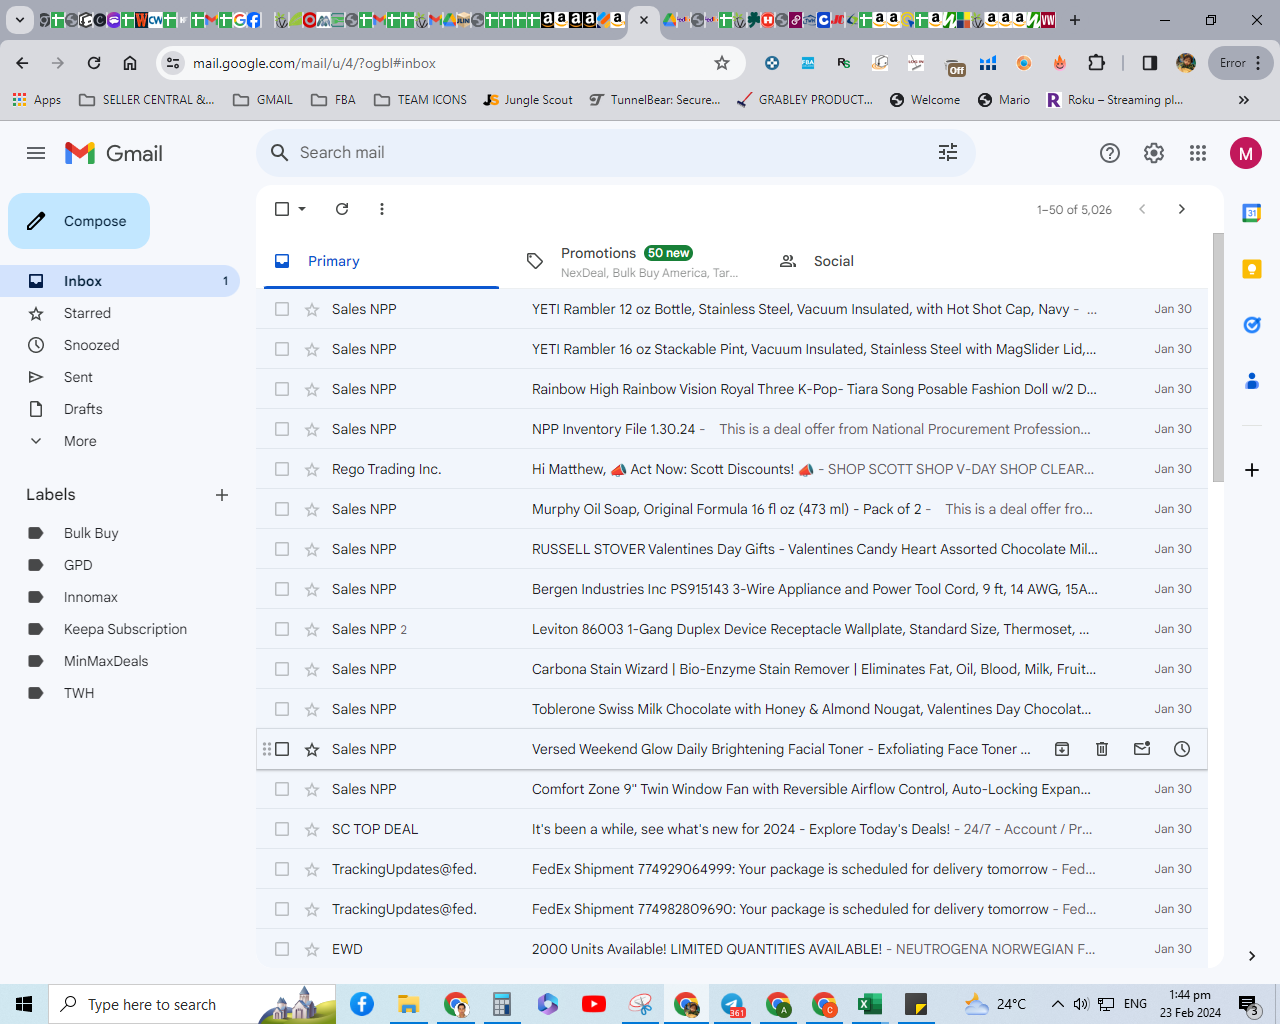Open Gmail main menu hamburger icon
The image size is (1280, 1024).
(x=36, y=153)
